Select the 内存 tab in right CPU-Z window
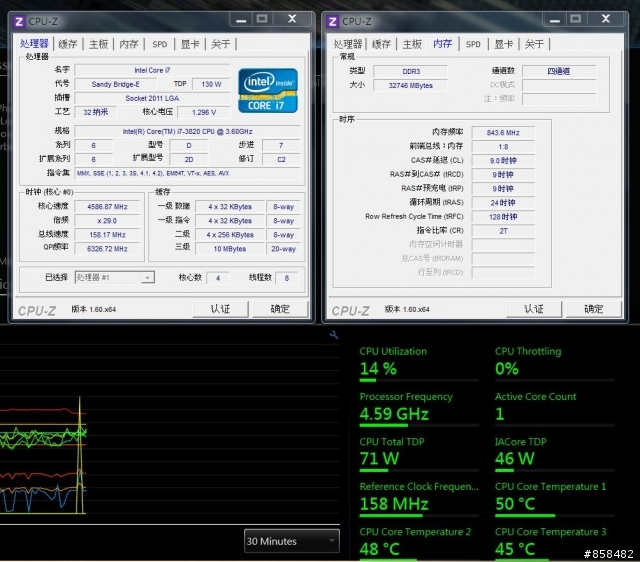Image resolution: width=640 pixels, height=562 pixels. [442, 44]
